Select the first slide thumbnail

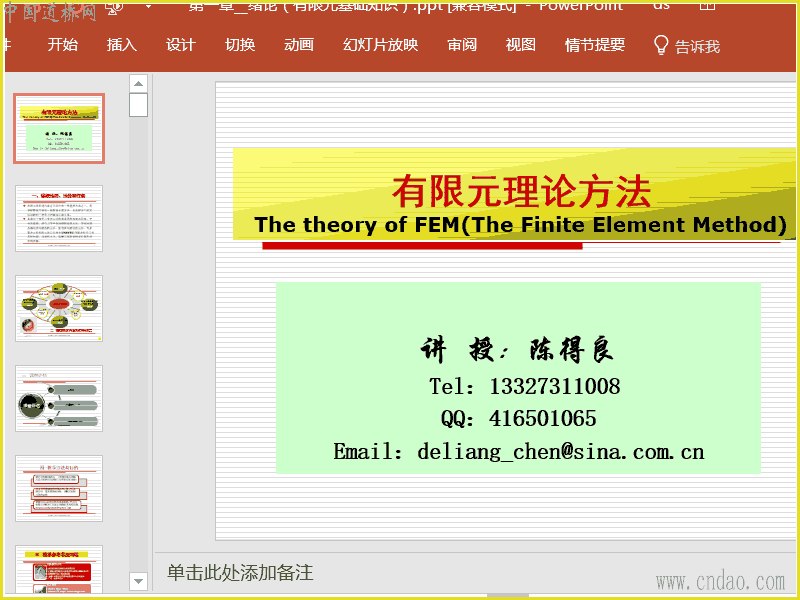pos(59,128)
